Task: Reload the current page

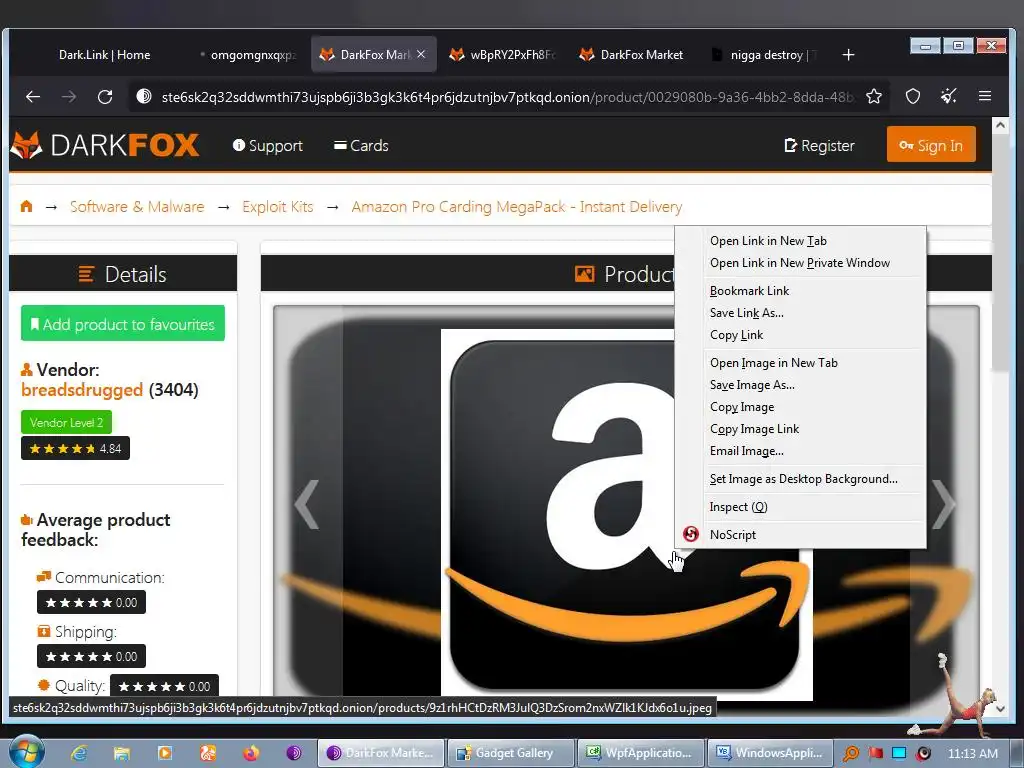Action: (x=104, y=97)
